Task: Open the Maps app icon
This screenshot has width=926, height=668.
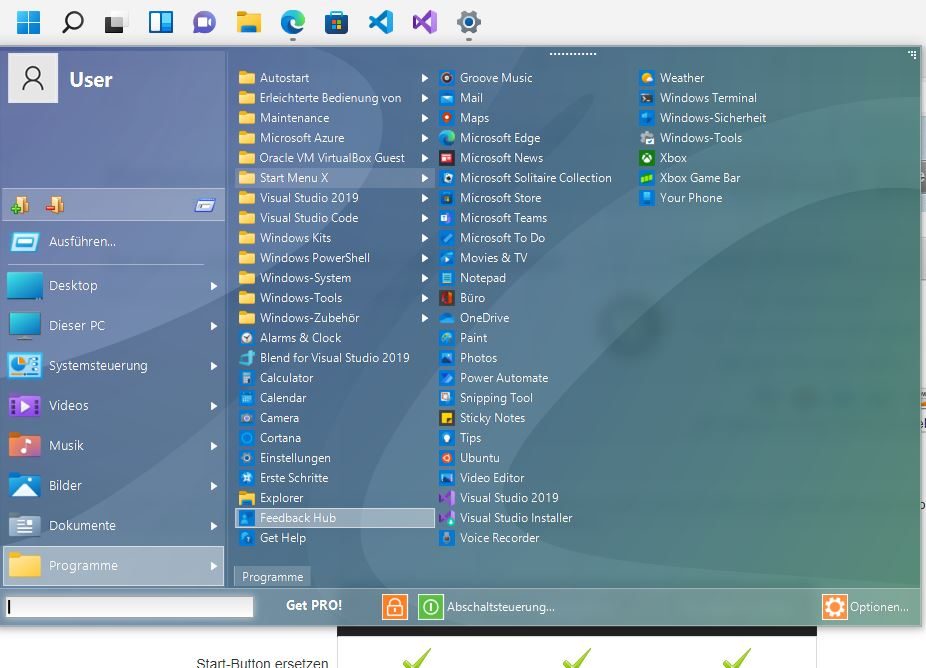Action: [x=447, y=118]
